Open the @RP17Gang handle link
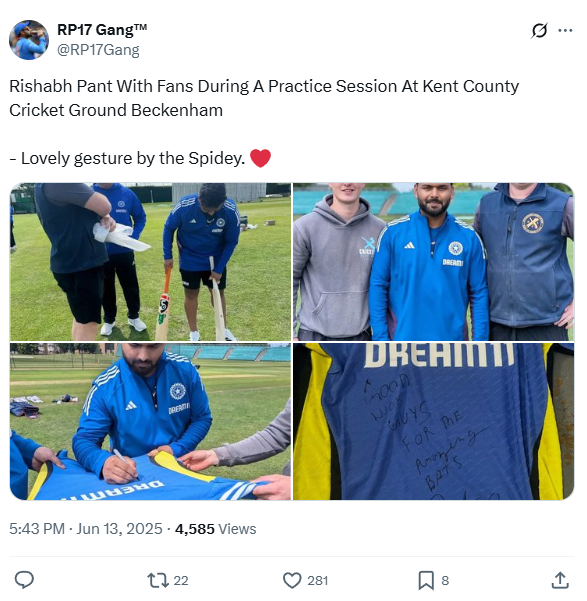The height and width of the screenshot is (601, 587). 98,50
